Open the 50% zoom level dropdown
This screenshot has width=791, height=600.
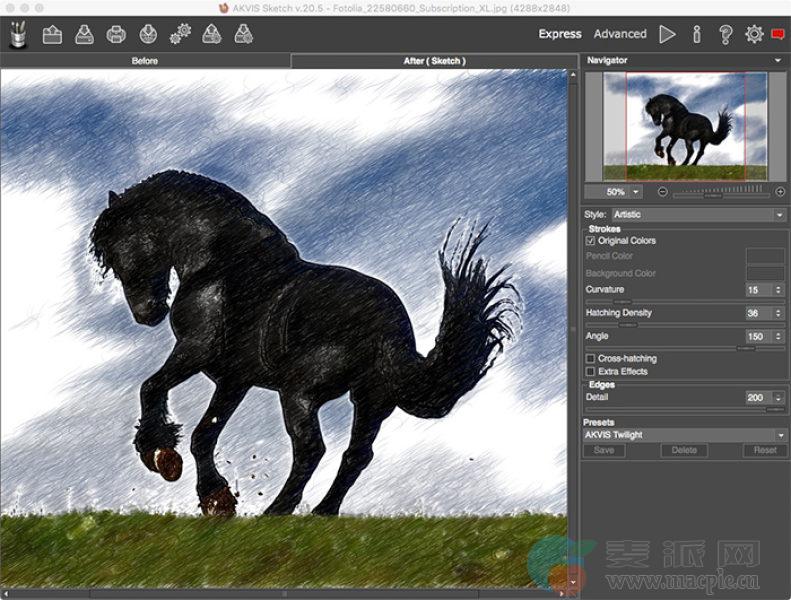pyautogui.click(x=622, y=191)
